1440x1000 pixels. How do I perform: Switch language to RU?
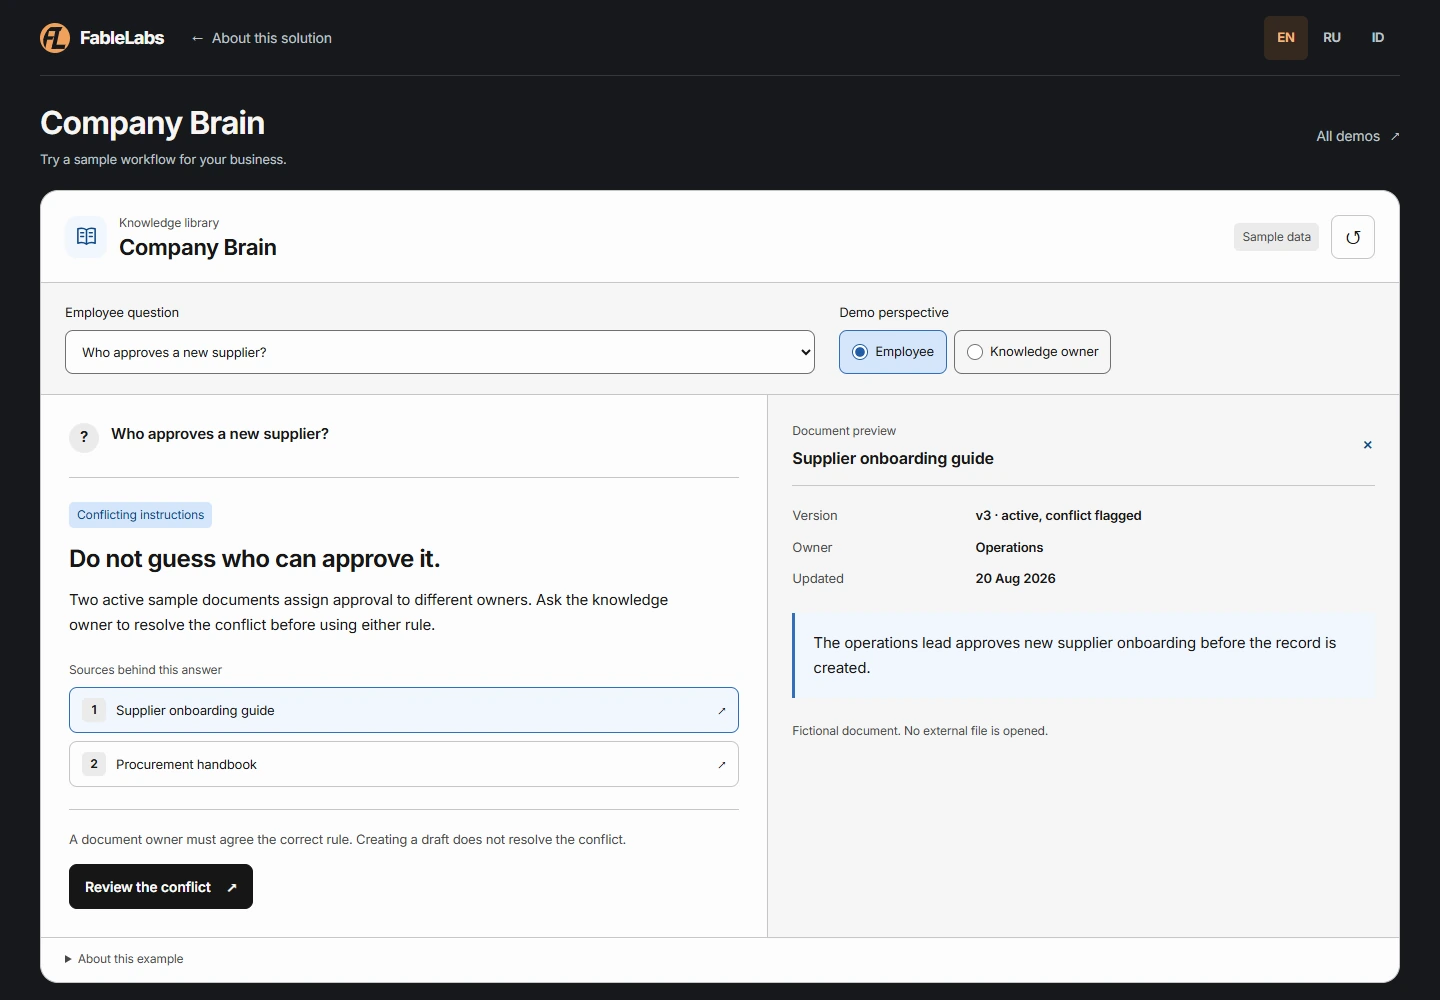(x=1332, y=38)
